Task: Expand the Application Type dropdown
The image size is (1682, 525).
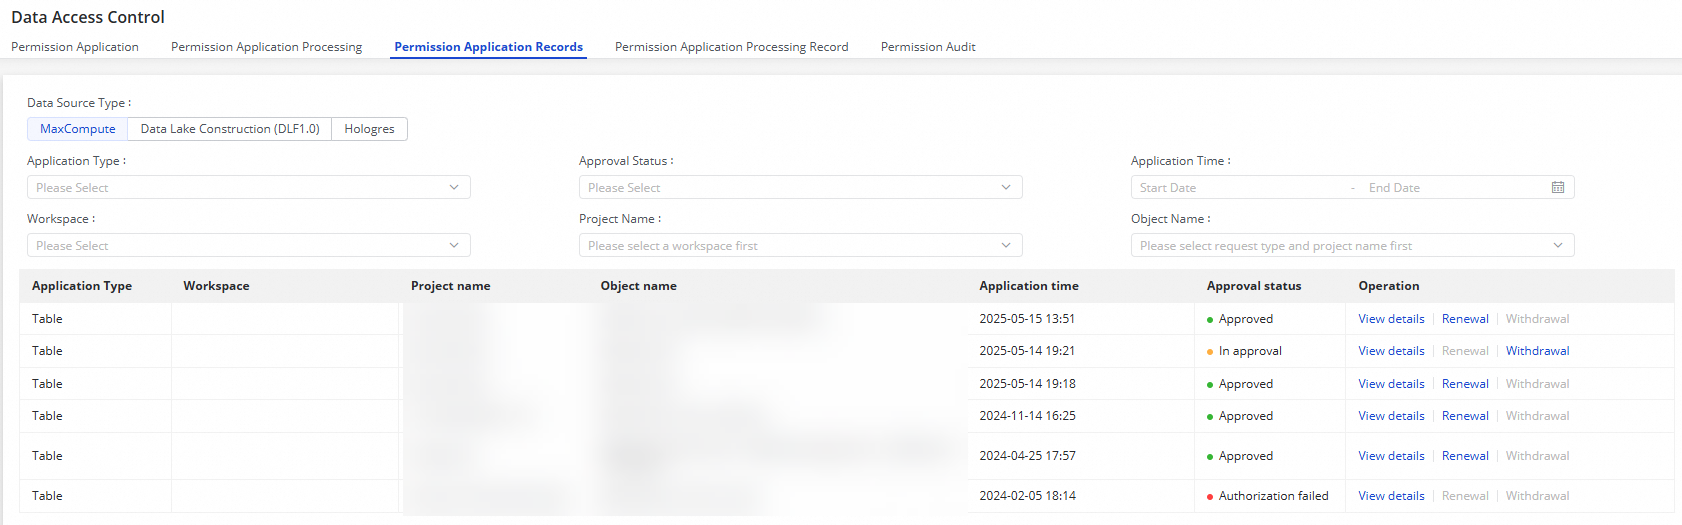Action: pyautogui.click(x=248, y=188)
